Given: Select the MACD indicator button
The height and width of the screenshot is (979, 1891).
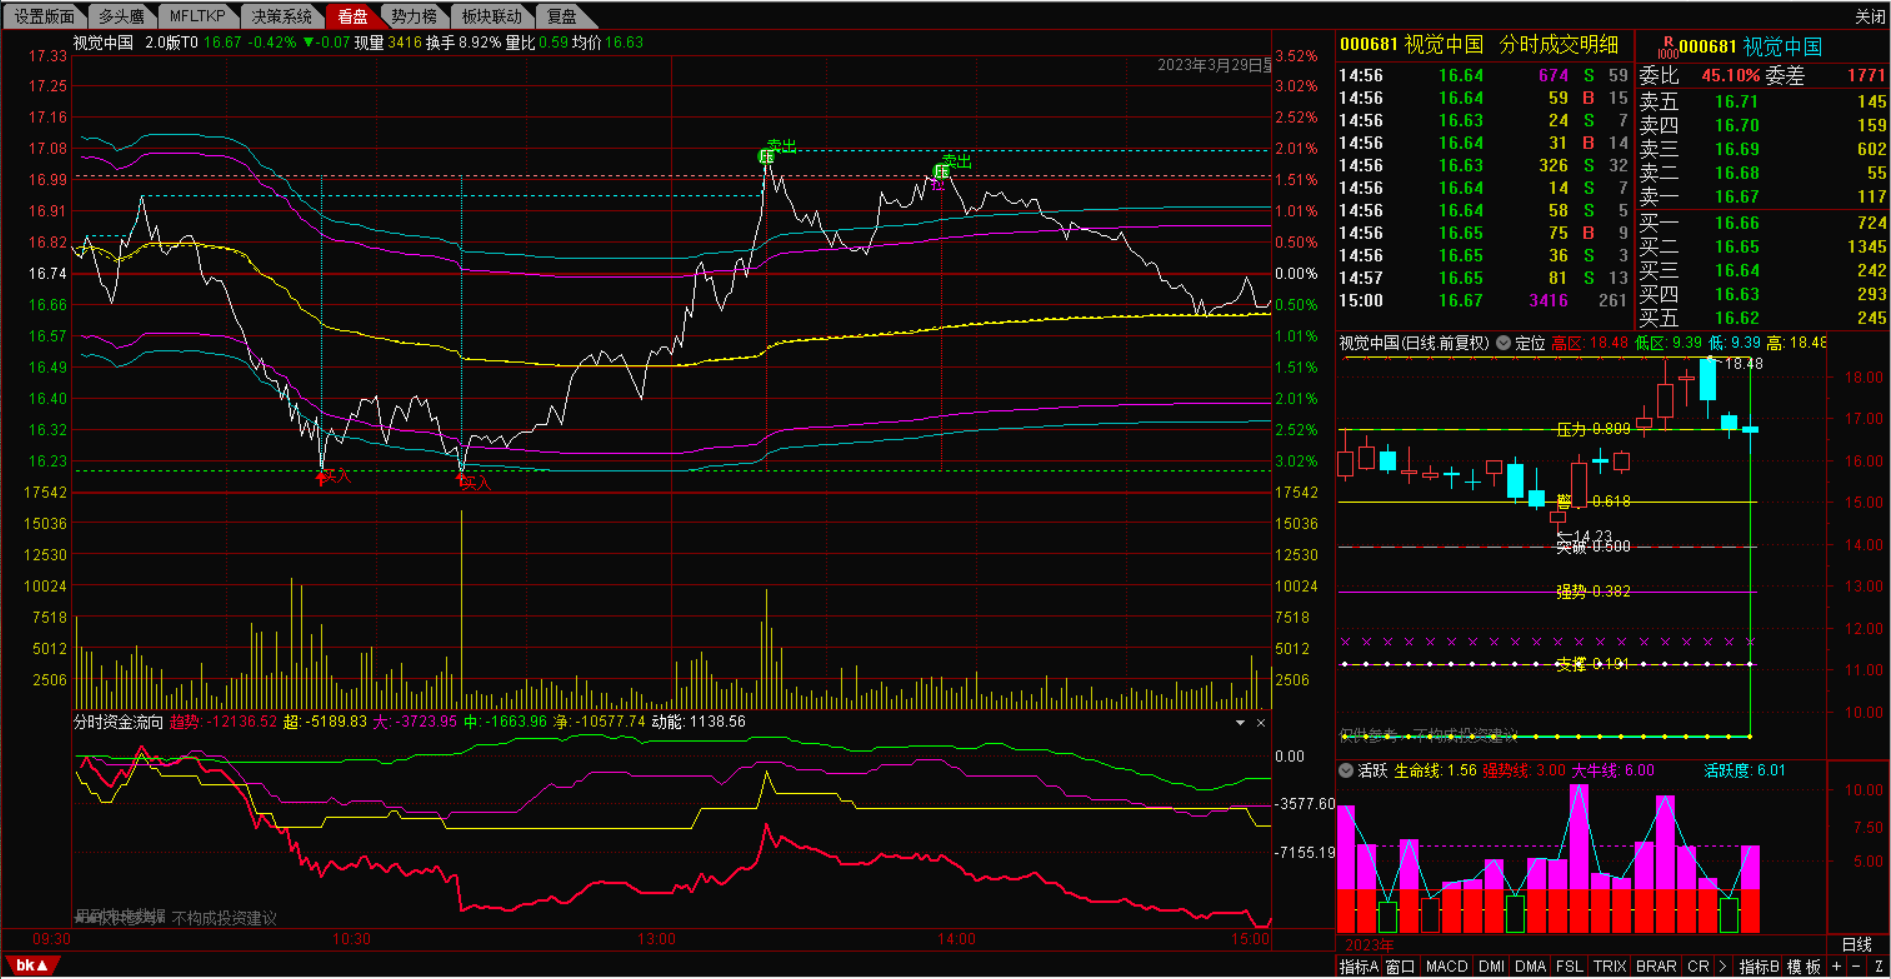Looking at the screenshot, I should tap(1446, 967).
